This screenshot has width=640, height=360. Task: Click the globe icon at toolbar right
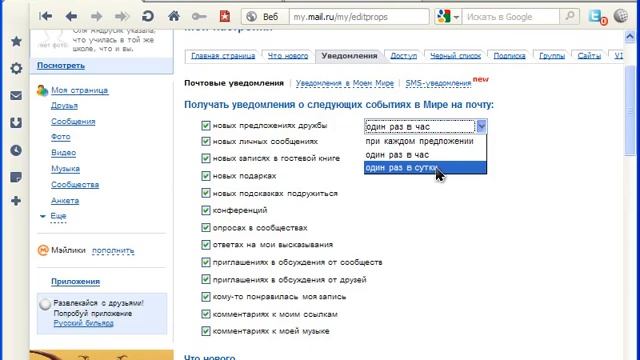[620, 16]
